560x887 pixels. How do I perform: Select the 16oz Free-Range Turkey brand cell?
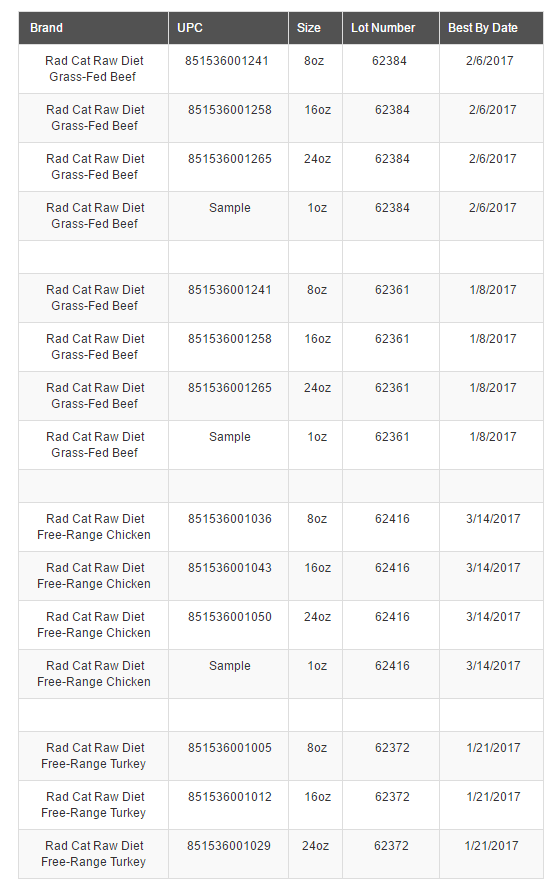click(x=93, y=805)
